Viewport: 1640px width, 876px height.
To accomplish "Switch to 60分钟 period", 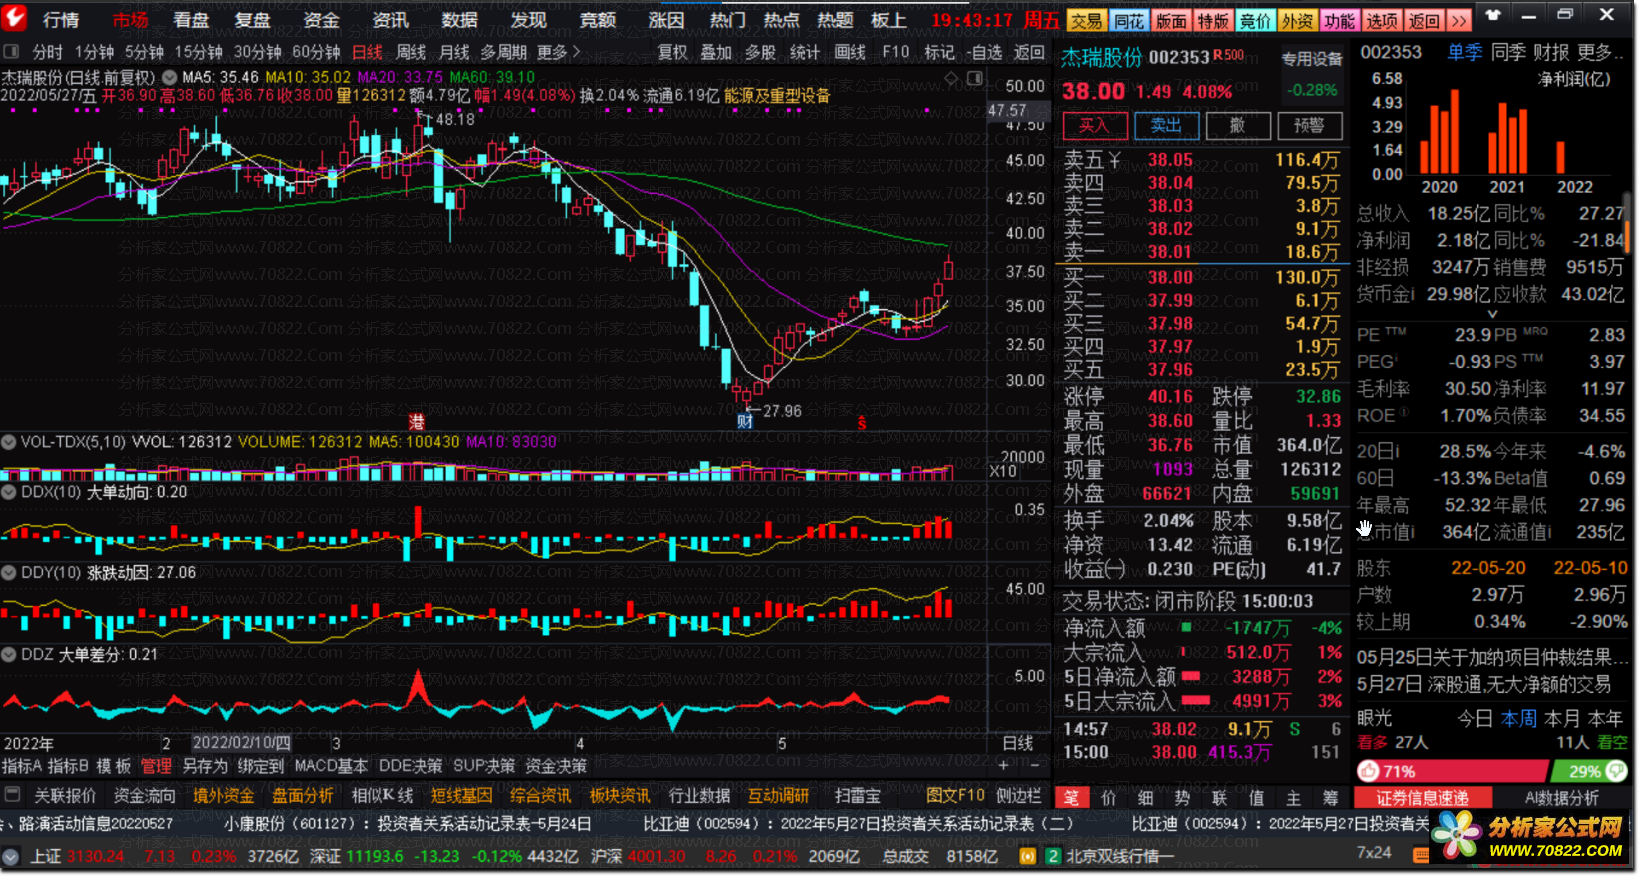I will pos(316,52).
